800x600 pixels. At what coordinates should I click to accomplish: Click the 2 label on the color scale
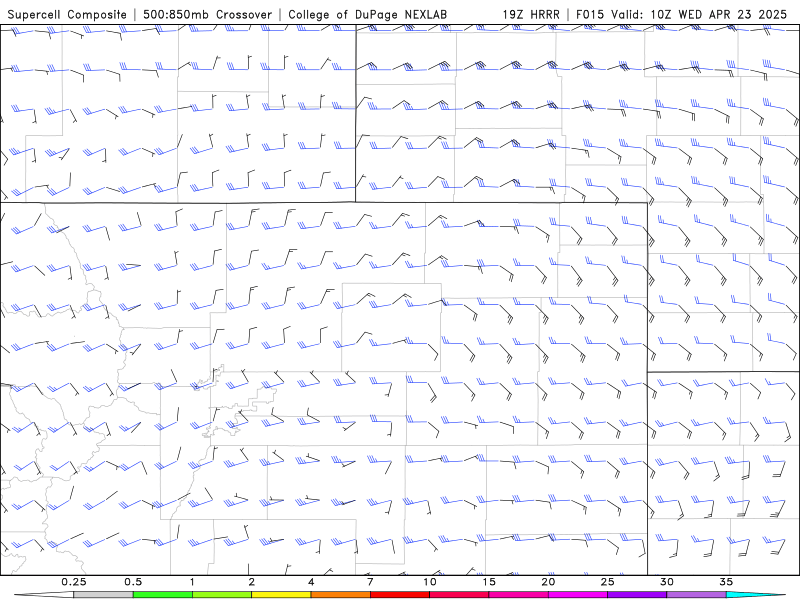coord(252,582)
